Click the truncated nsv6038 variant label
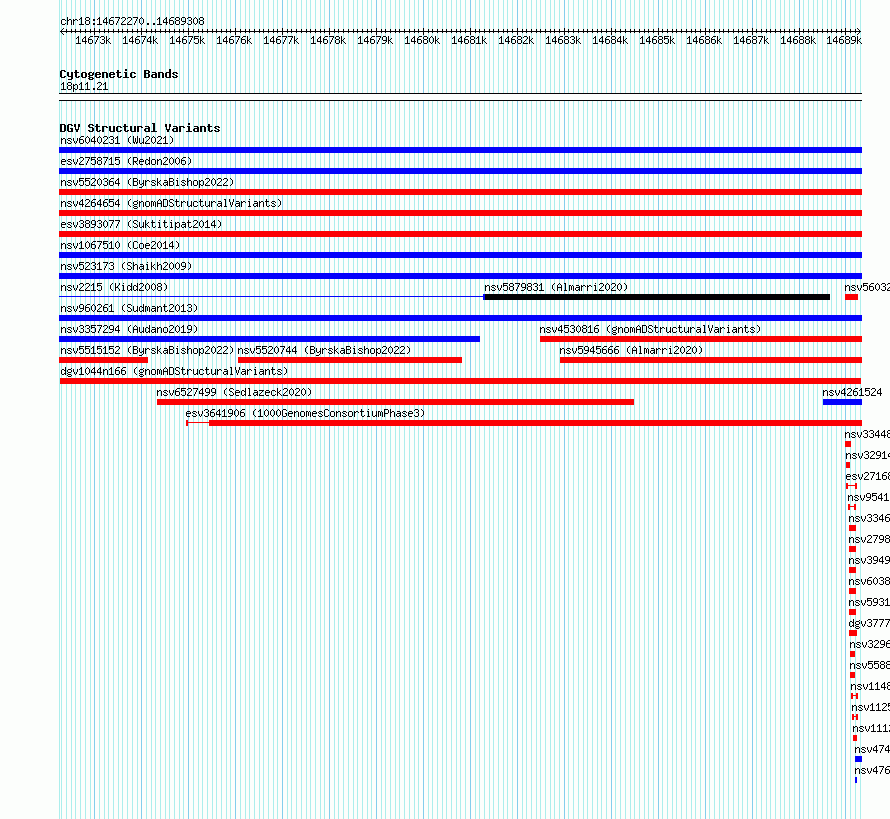The image size is (890, 819). pos(869,581)
